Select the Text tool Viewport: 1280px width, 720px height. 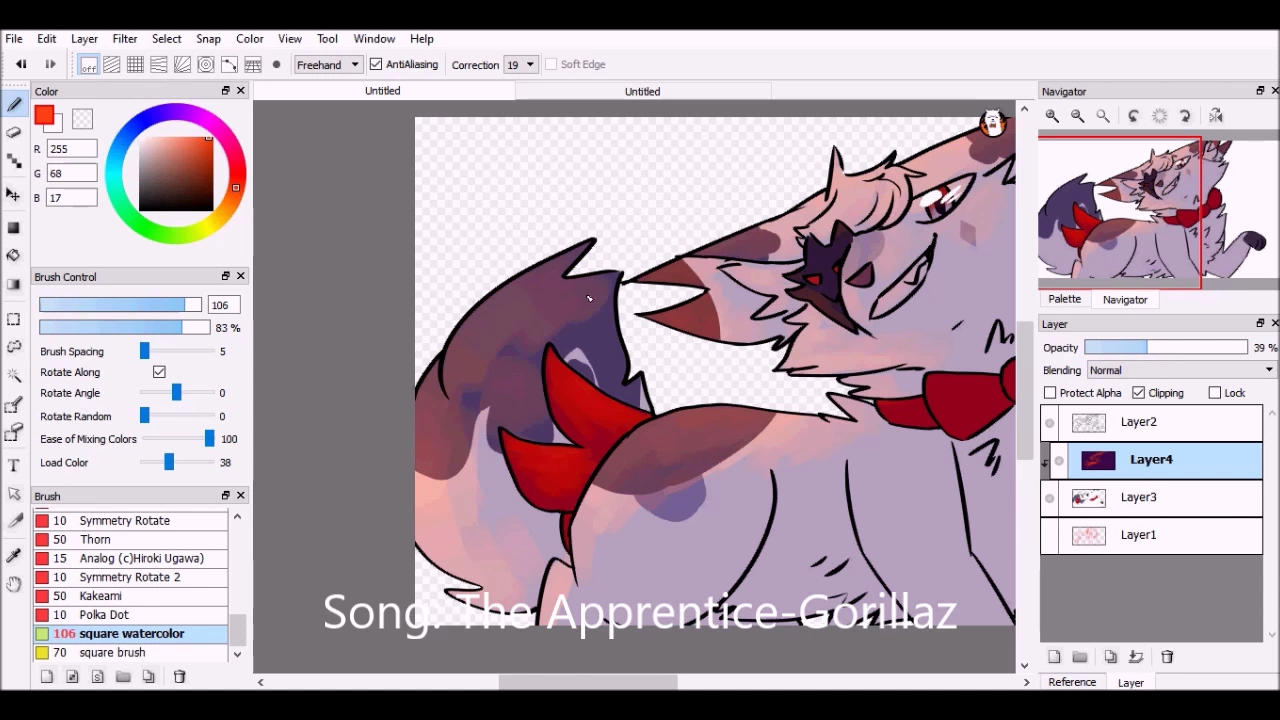(14, 465)
